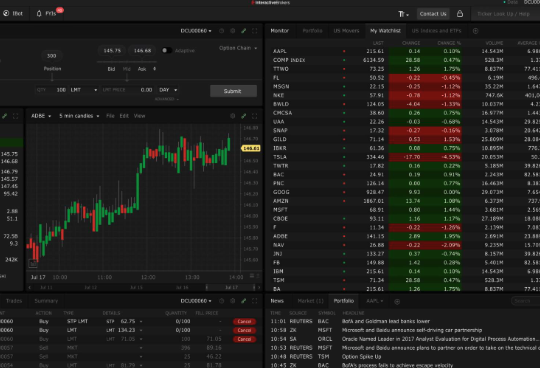Open the chart View menu
The height and width of the screenshot is (368, 540).
(x=139, y=116)
